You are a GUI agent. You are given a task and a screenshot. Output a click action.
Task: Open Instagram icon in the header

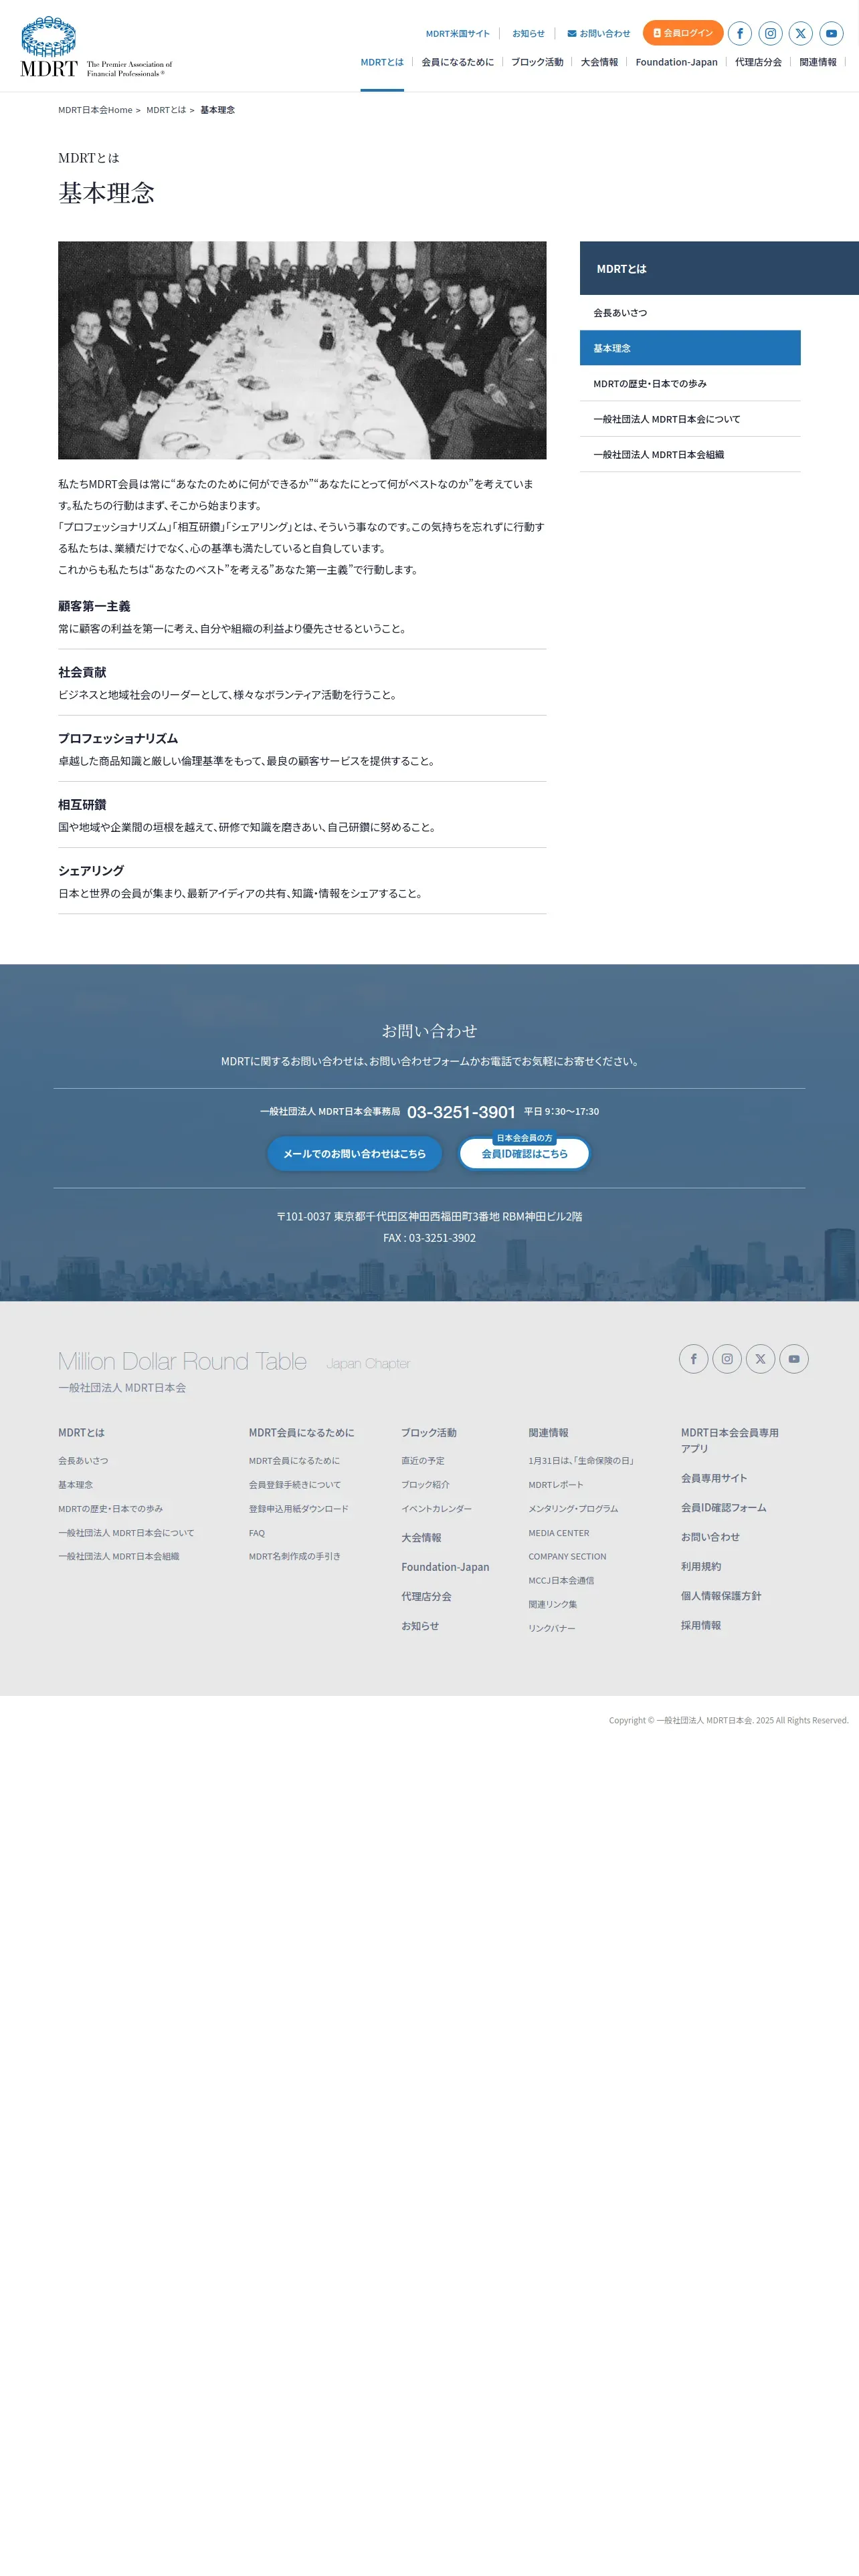(x=770, y=33)
